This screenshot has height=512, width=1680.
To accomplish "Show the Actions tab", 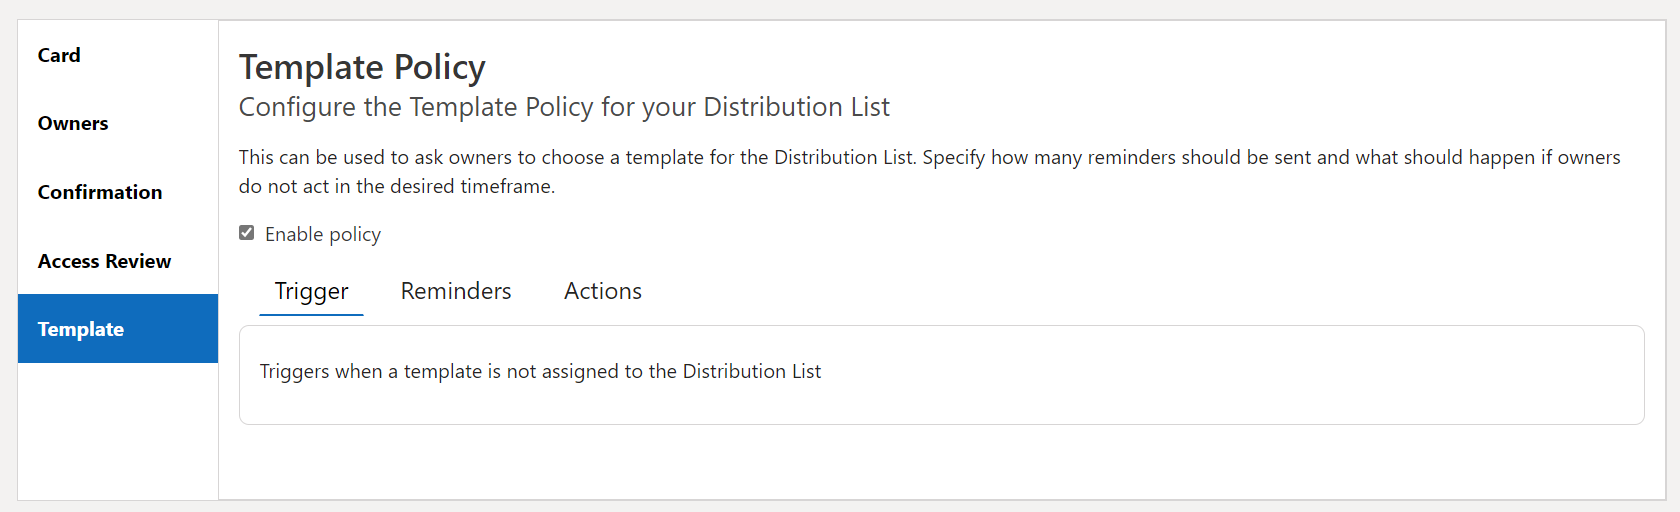I will (x=603, y=291).
